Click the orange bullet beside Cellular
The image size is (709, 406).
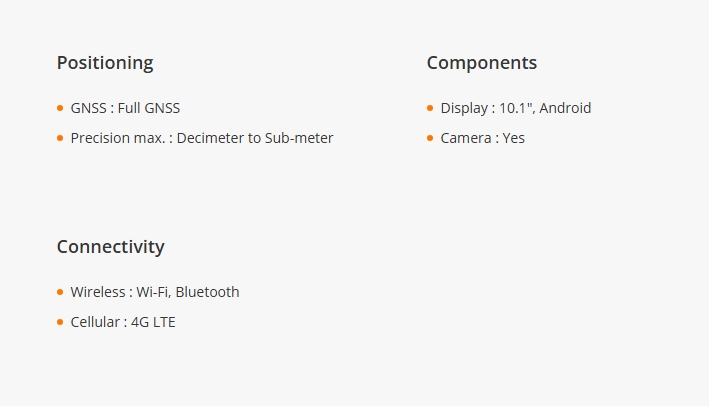click(60, 322)
